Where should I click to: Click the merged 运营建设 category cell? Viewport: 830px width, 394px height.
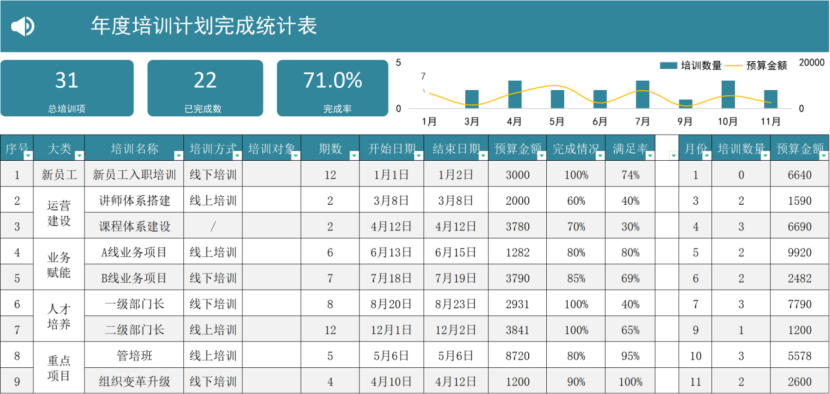click(59, 213)
